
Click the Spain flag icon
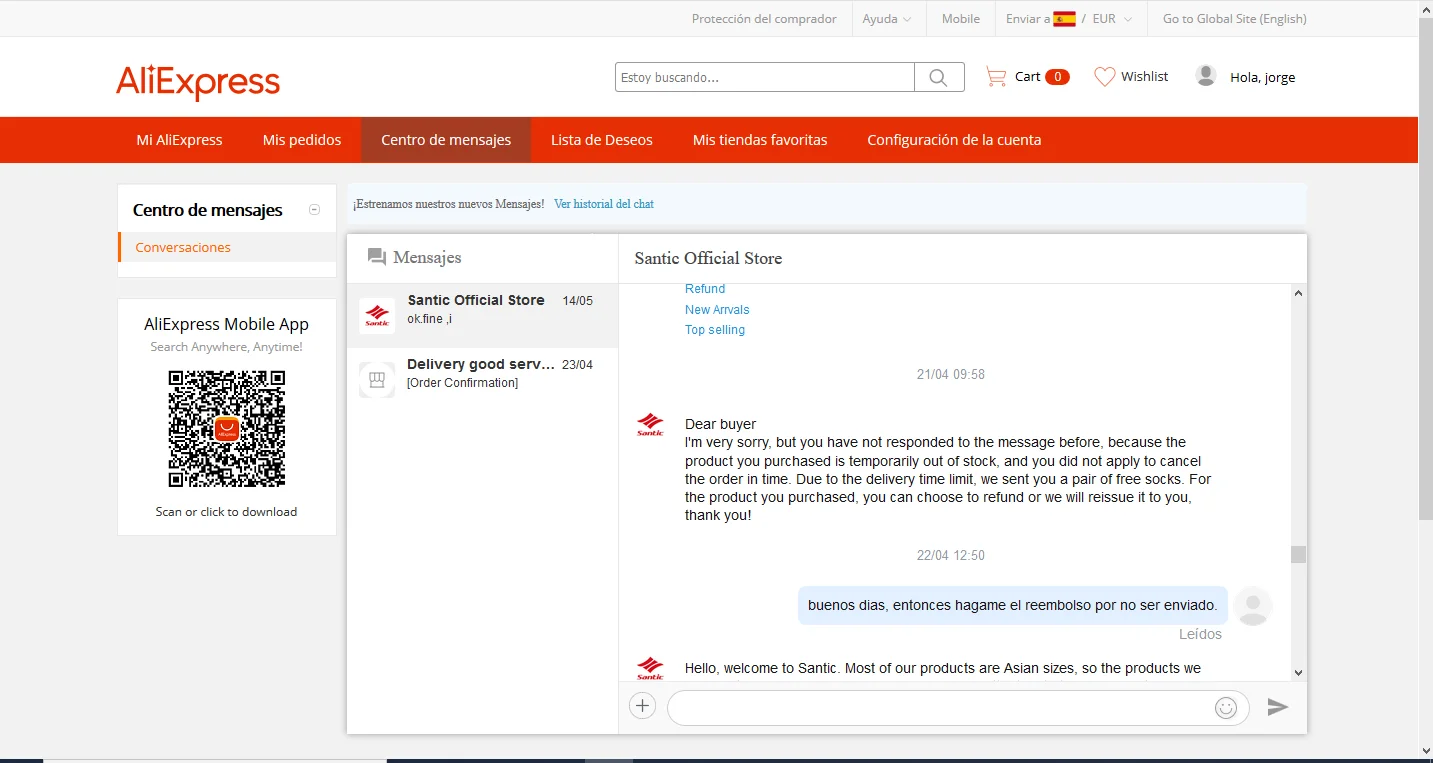(x=1064, y=19)
